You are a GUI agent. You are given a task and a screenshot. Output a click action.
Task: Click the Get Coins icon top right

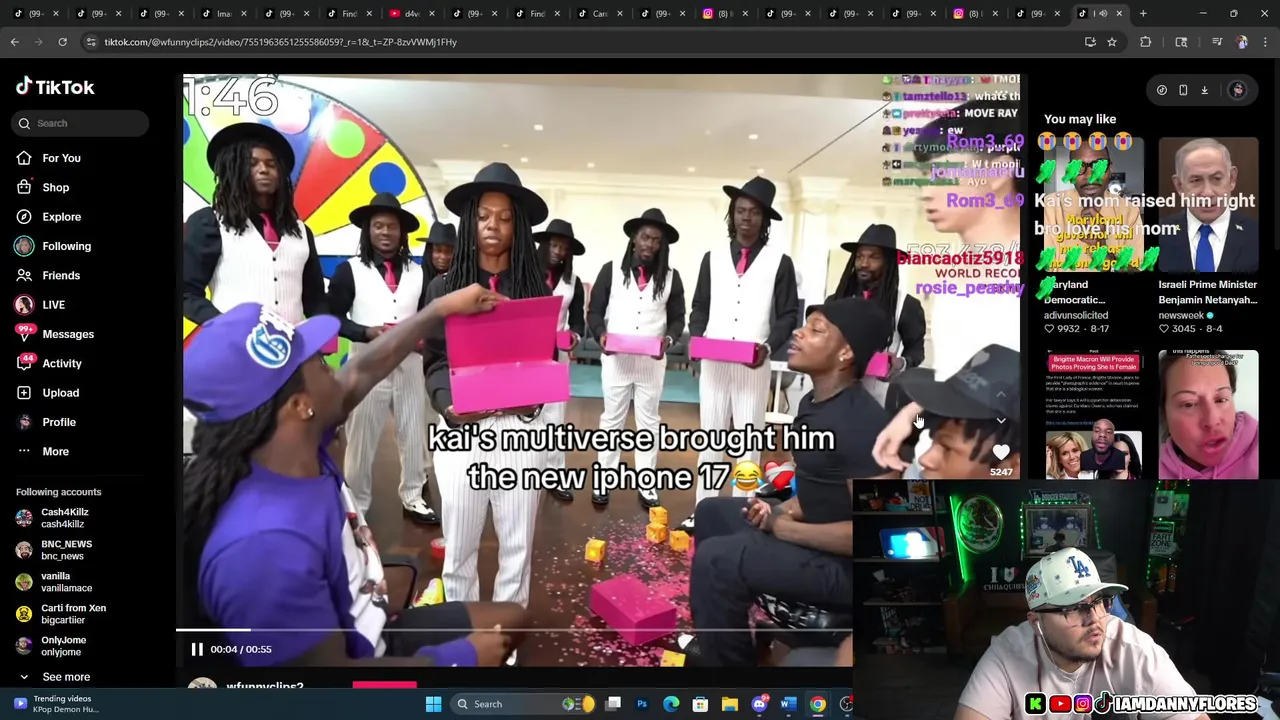[x=1162, y=90]
